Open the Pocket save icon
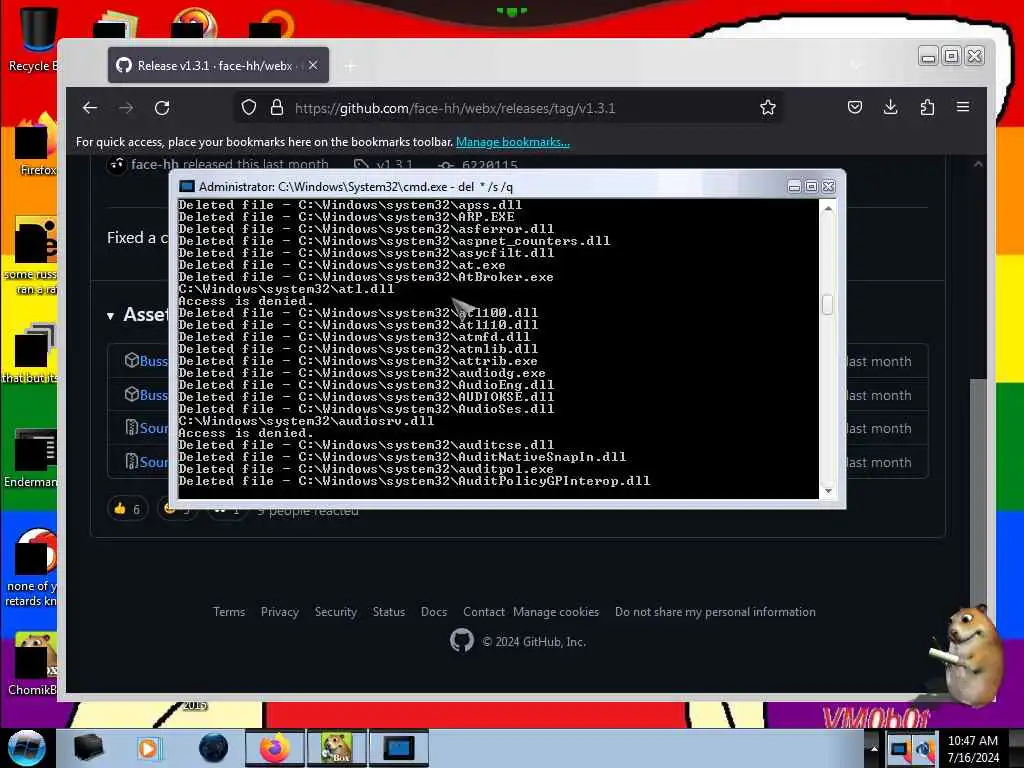This screenshot has height=768, width=1024. tap(855, 107)
